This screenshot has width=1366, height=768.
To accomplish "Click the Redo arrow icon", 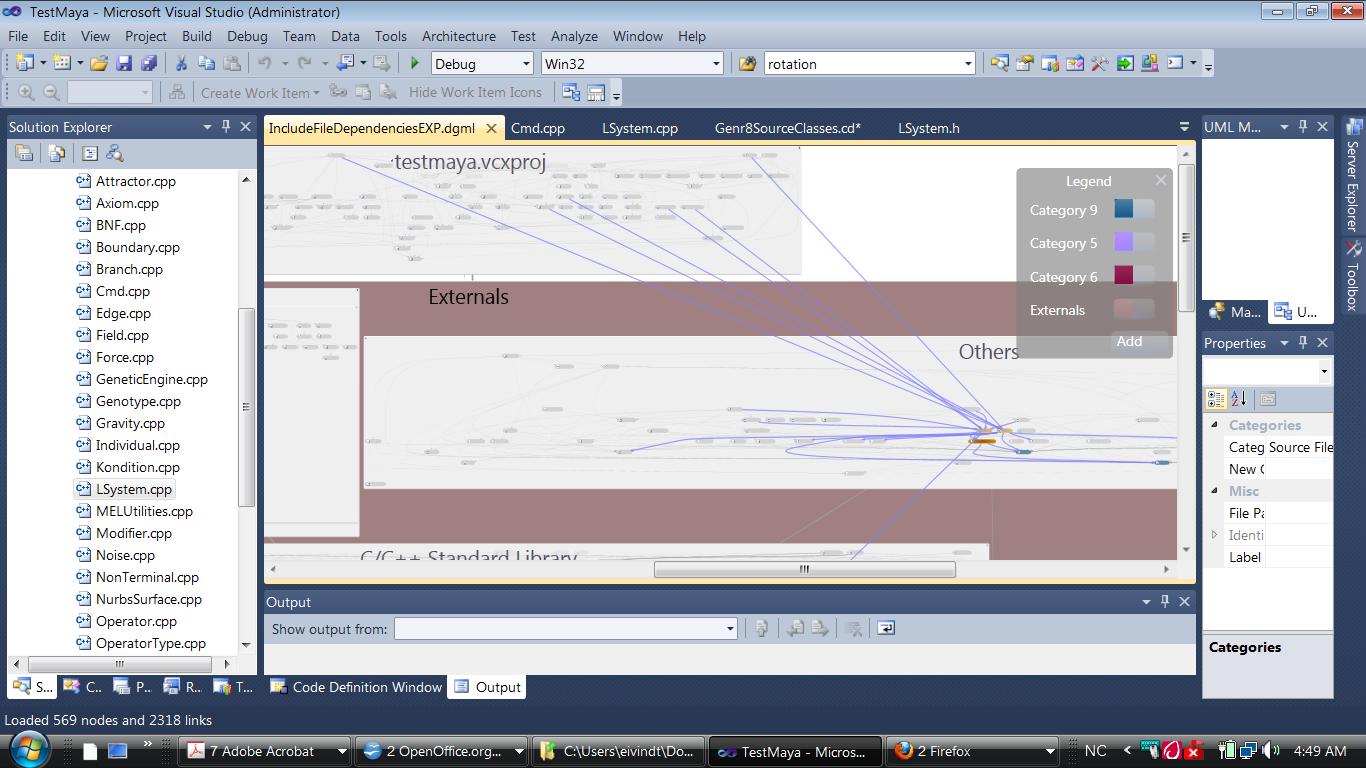I will tap(304, 63).
